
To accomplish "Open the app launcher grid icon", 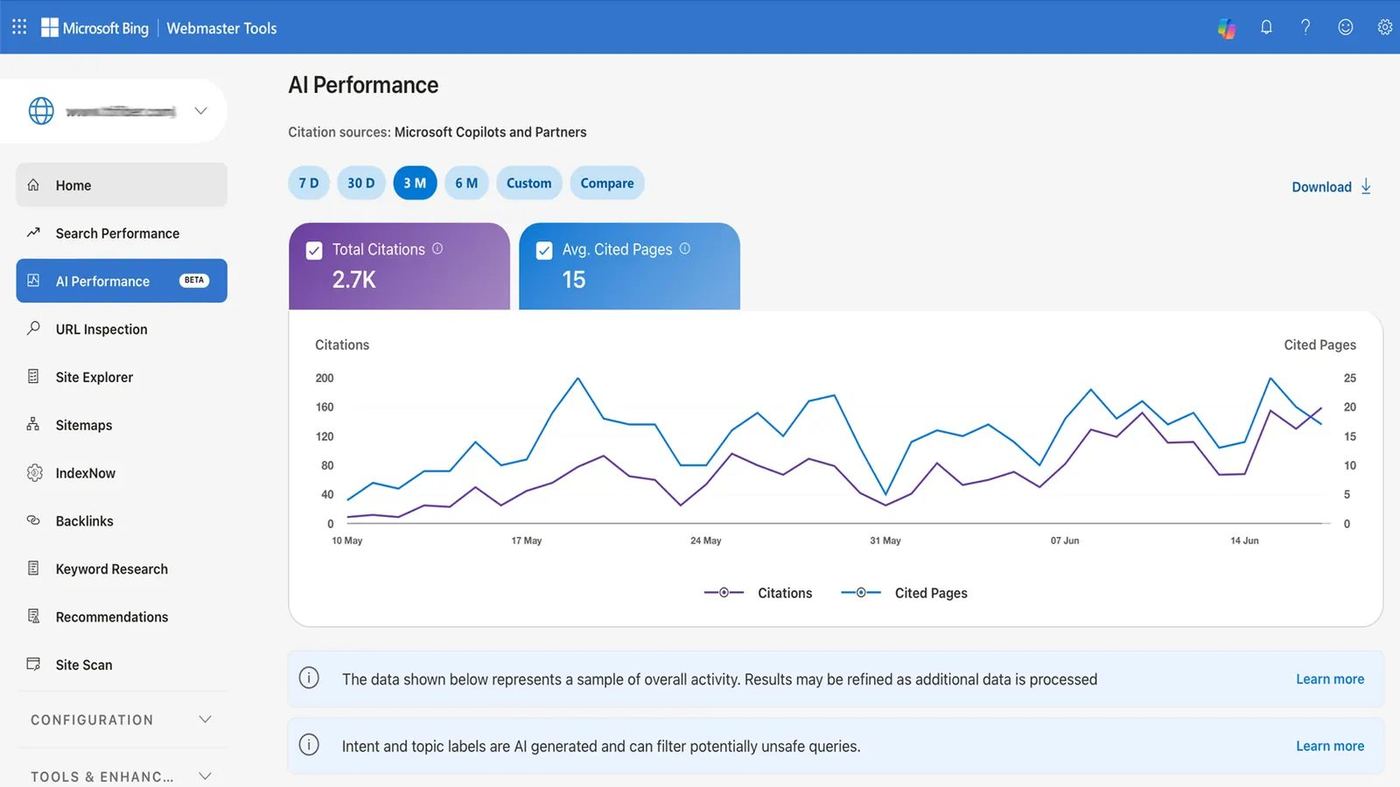I will [19, 27].
